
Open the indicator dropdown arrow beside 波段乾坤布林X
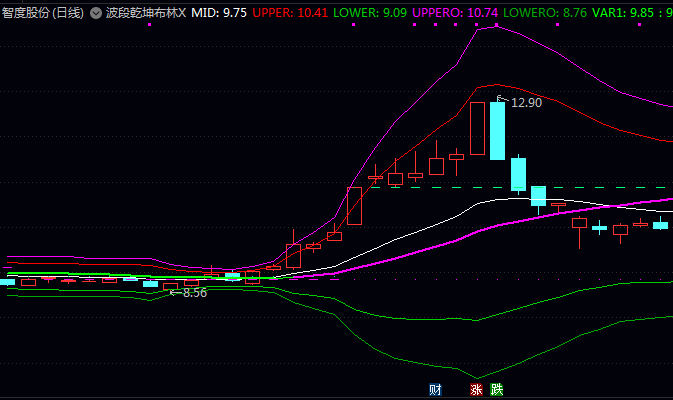pyautogui.click(x=95, y=14)
